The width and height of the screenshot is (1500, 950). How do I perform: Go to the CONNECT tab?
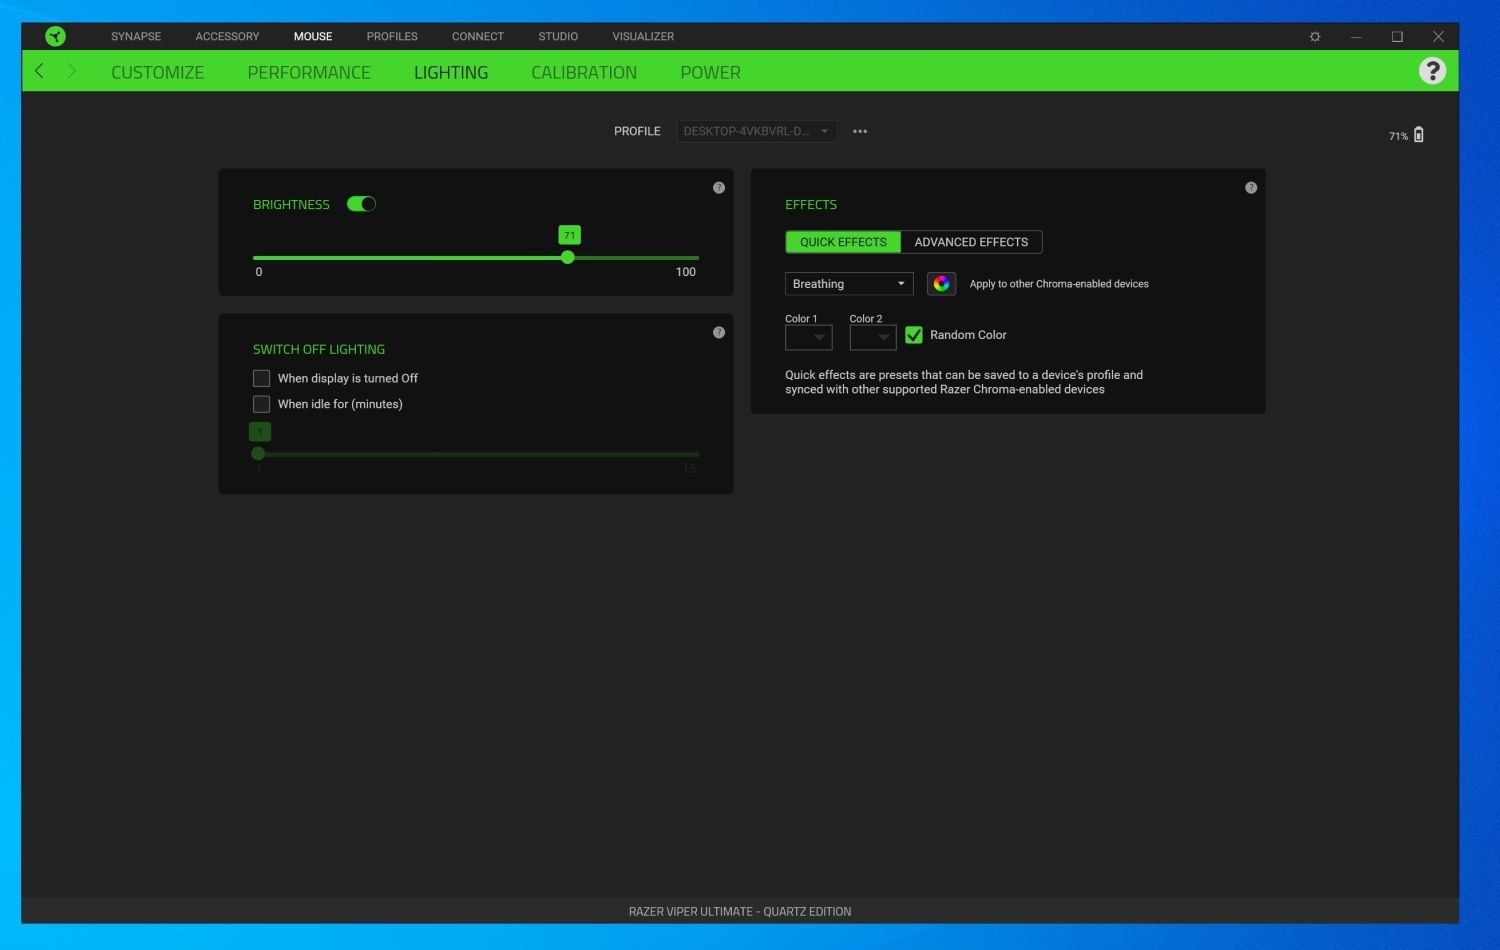[478, 37]
